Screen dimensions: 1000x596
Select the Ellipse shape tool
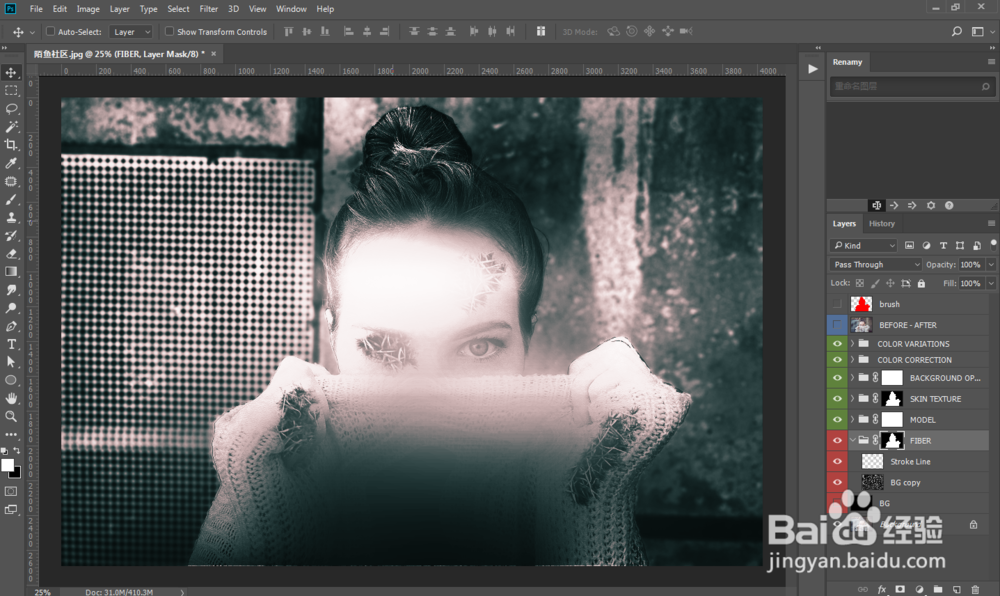tap(11, 380)
